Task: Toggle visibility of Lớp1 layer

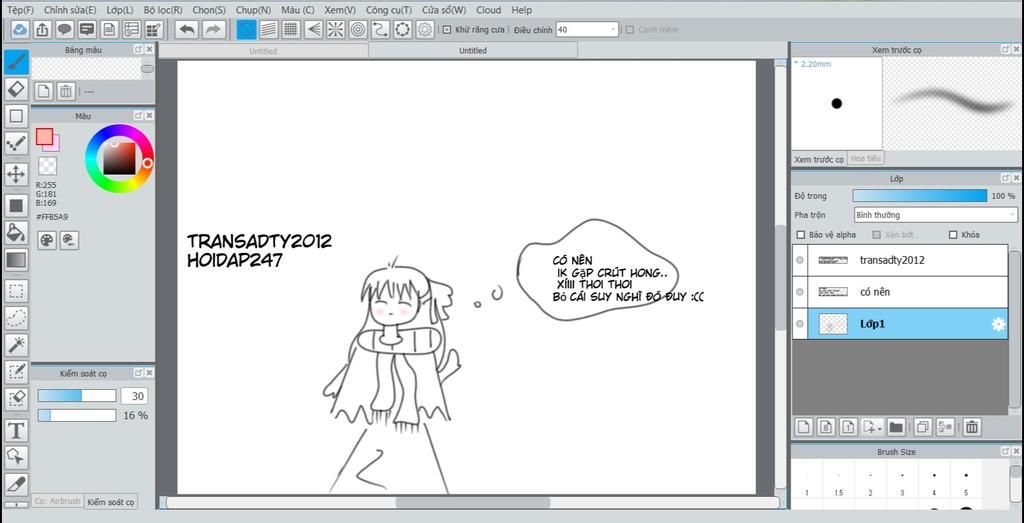Action: tap(800, 324)
